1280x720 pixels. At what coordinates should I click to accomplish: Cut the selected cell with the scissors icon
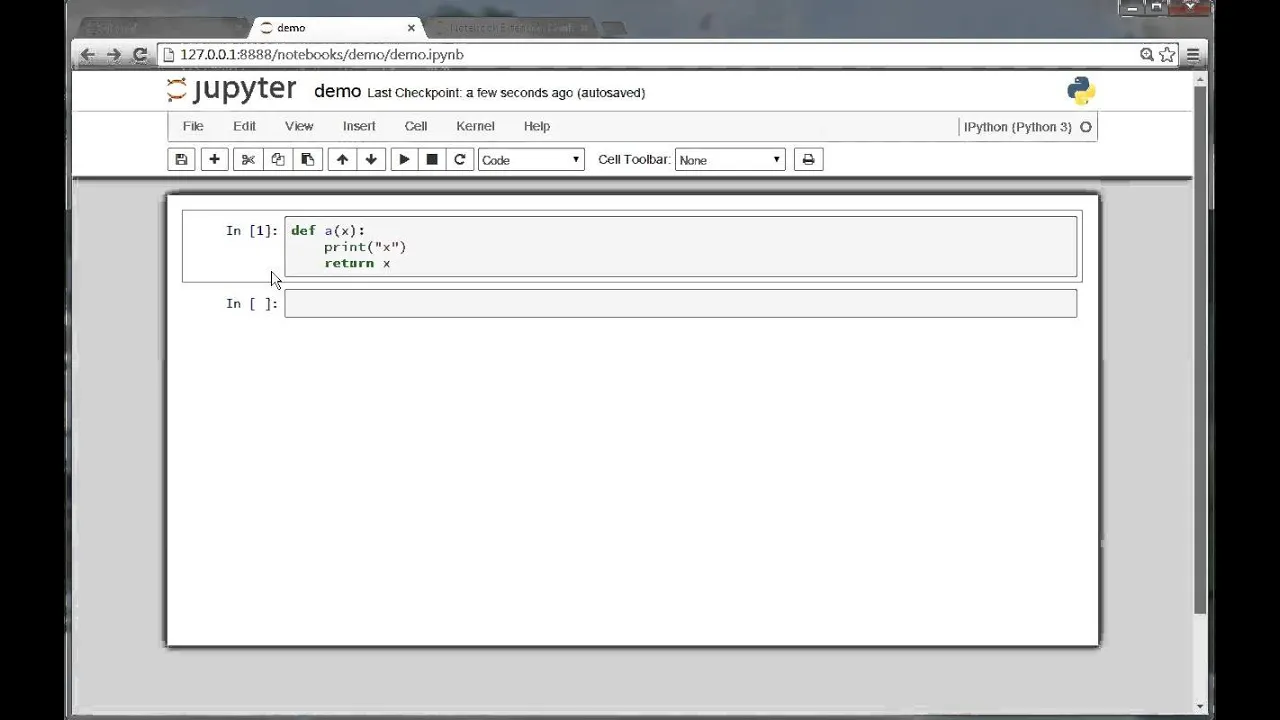pos(248,159)
